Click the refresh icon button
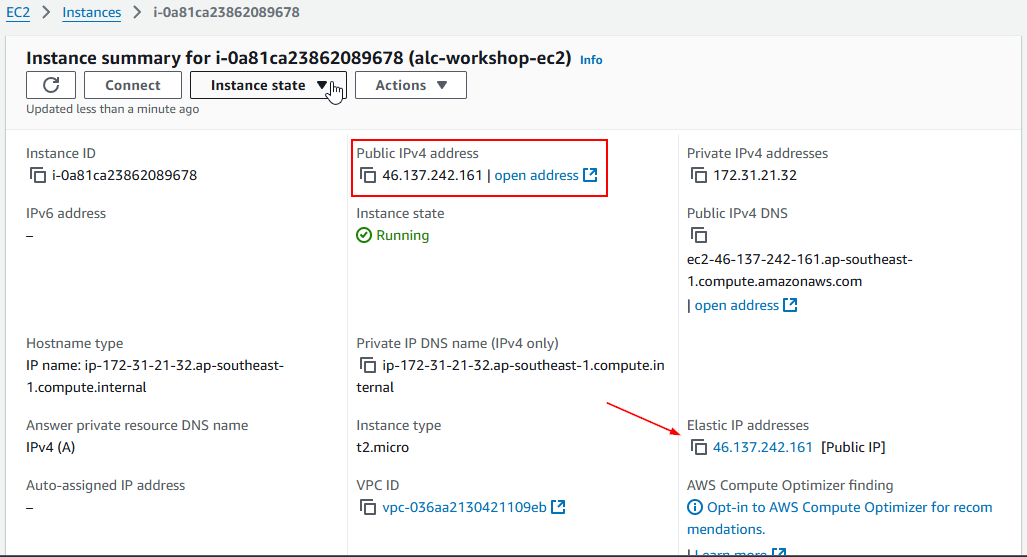The width and height of the screenshot is (1027, 557). 50,85
